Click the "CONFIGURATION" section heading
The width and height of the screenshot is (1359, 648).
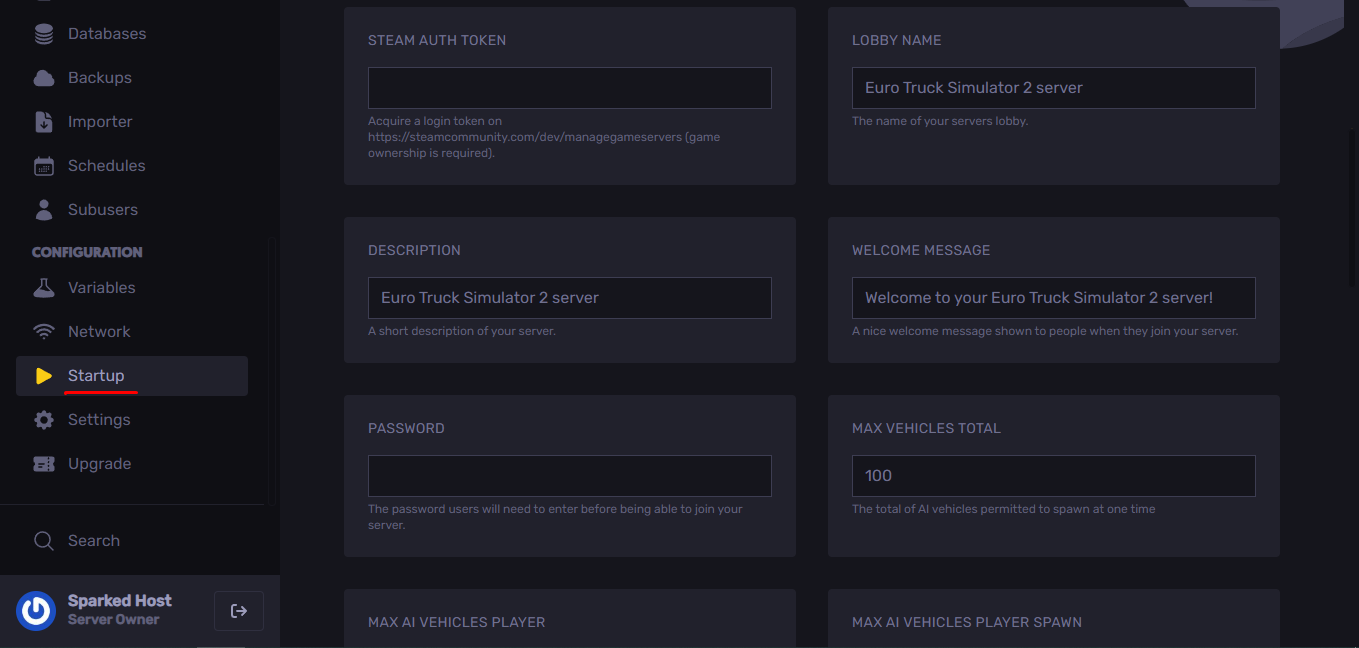point(87,252)
